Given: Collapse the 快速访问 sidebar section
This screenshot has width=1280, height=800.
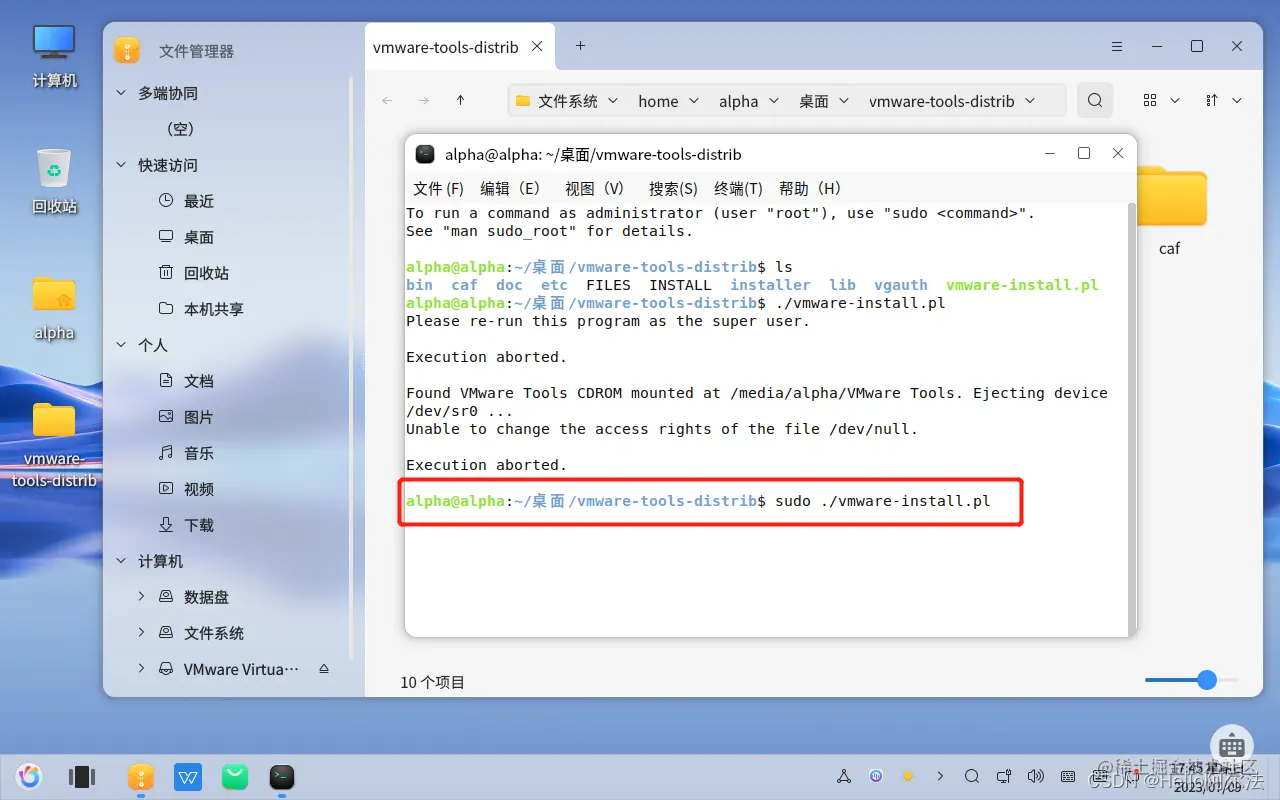Looking at the screenshot, I should pos(121,165).
